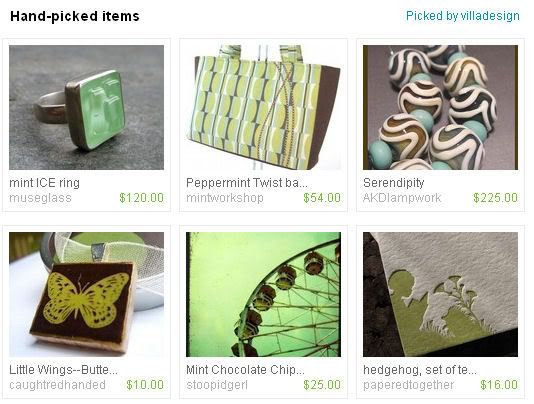
Task: Click the $225.00 price on Serendipity
Action: (x=496, y=198)
